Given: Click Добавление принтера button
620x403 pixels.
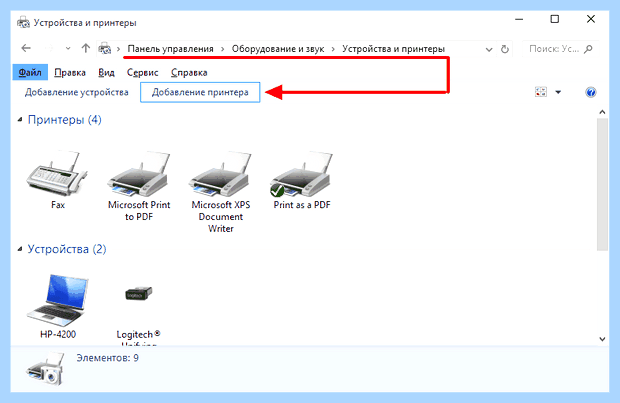Looking at the screenshot, I should (x=200, y=92).
